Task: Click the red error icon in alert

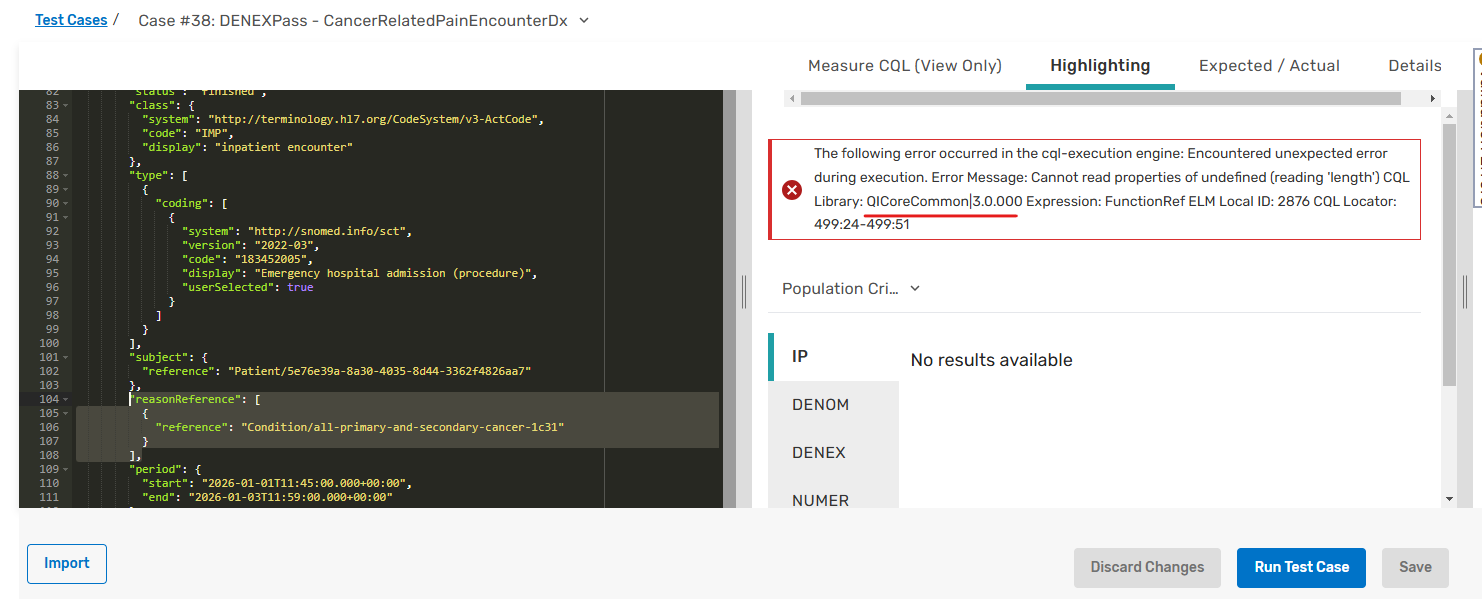Action: point(792,190)
